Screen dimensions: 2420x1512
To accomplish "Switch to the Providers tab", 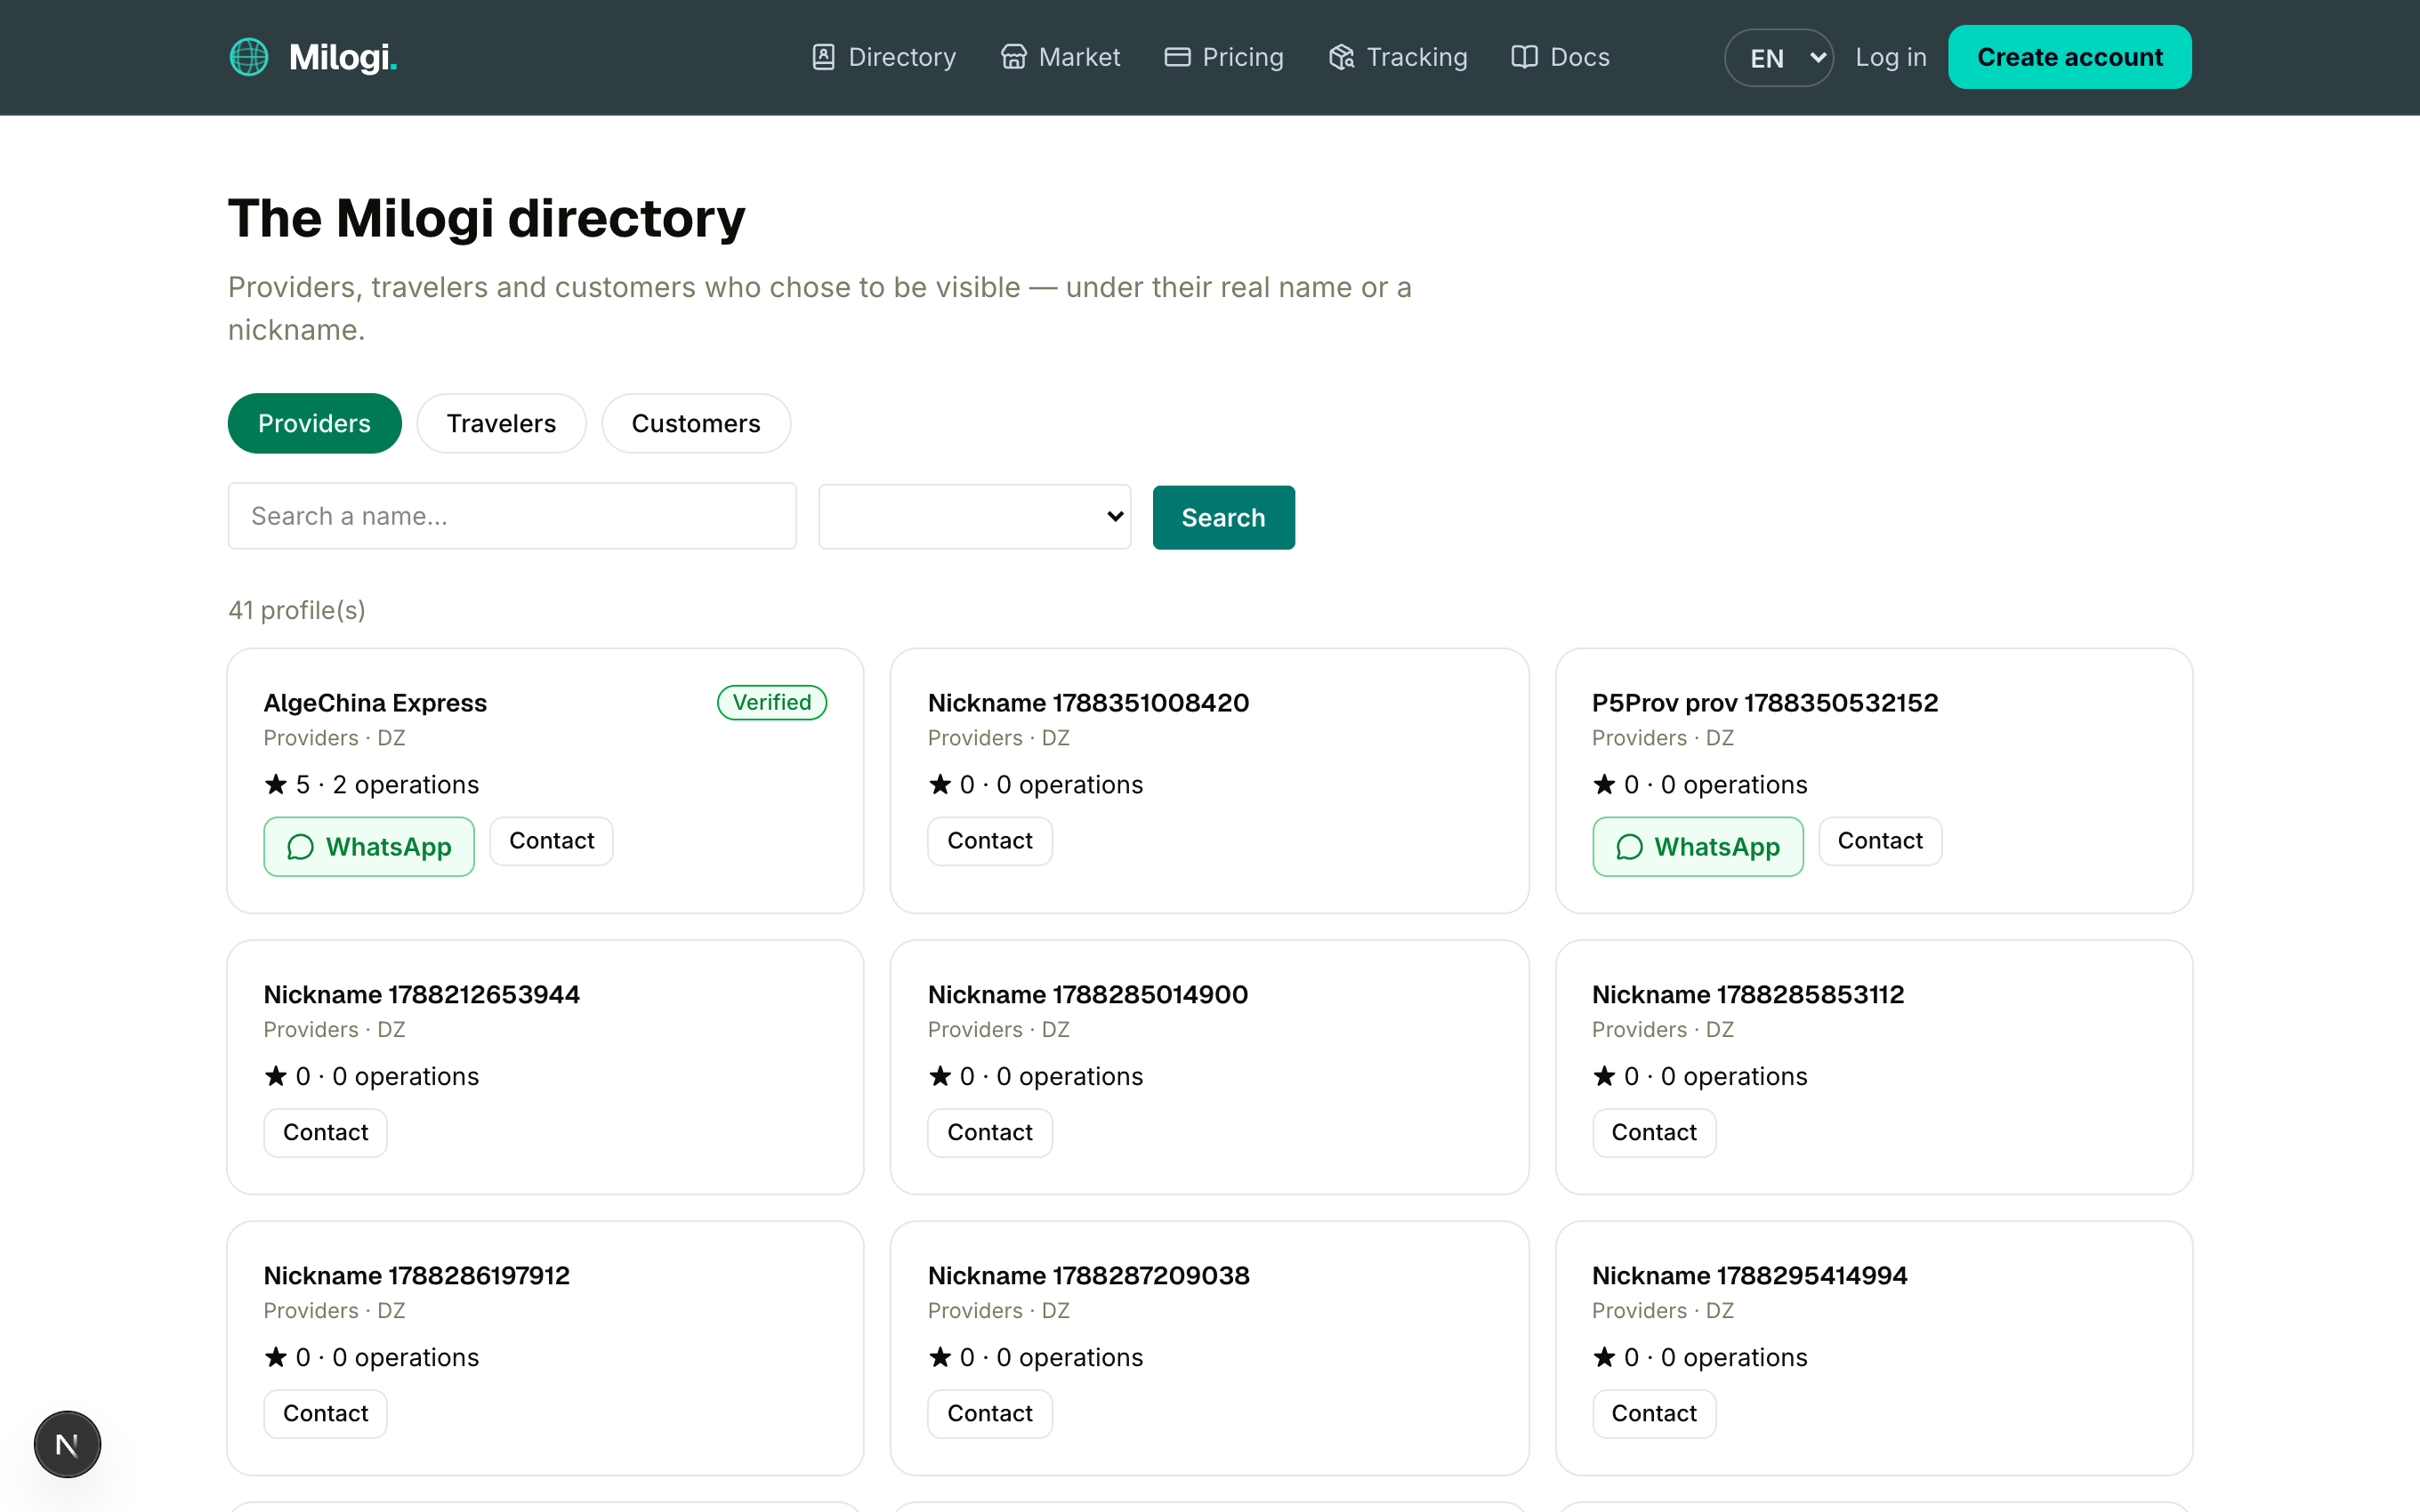I will (314, 423).
